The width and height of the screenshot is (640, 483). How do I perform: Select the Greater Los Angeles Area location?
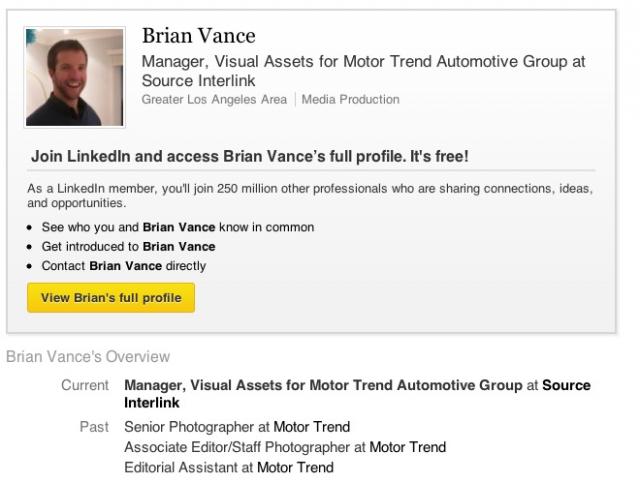click(214, 100)
